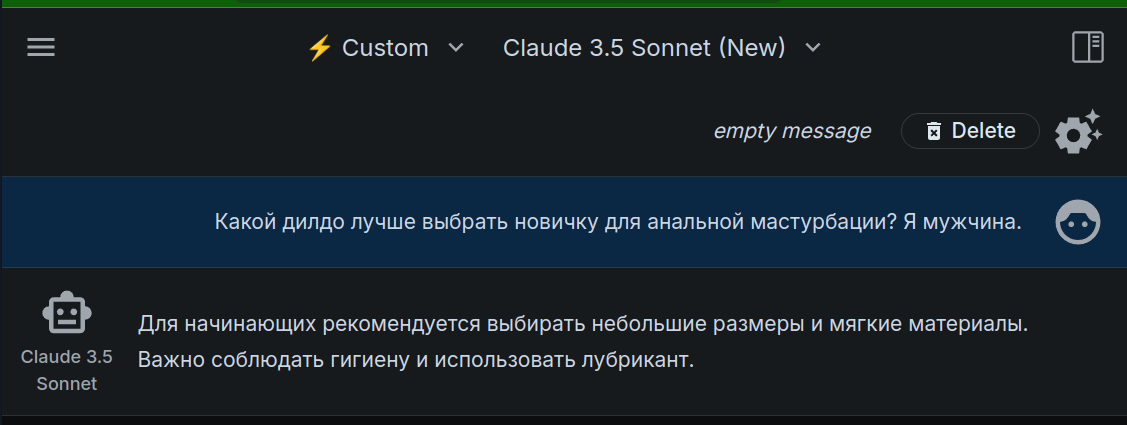Click the Delete button
This screenshot has width=1127, height=425.
click(x=970, y=131)
